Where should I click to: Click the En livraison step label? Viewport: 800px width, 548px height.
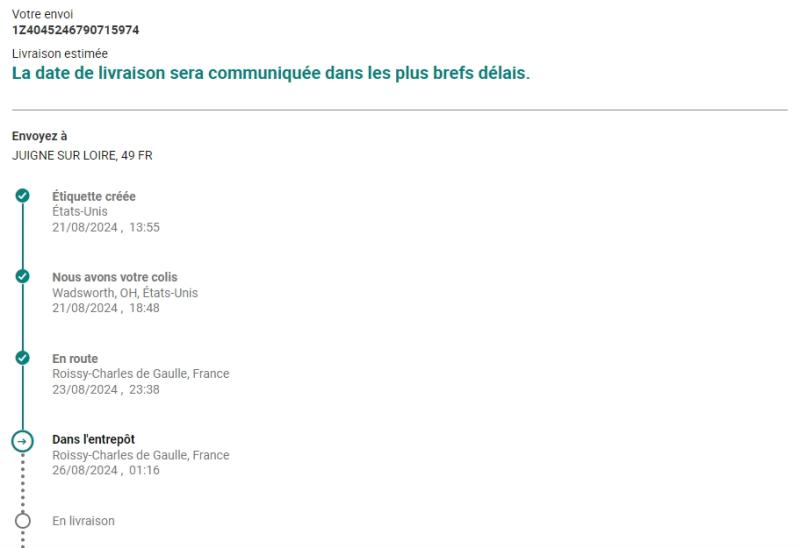[x=84, y=521]
